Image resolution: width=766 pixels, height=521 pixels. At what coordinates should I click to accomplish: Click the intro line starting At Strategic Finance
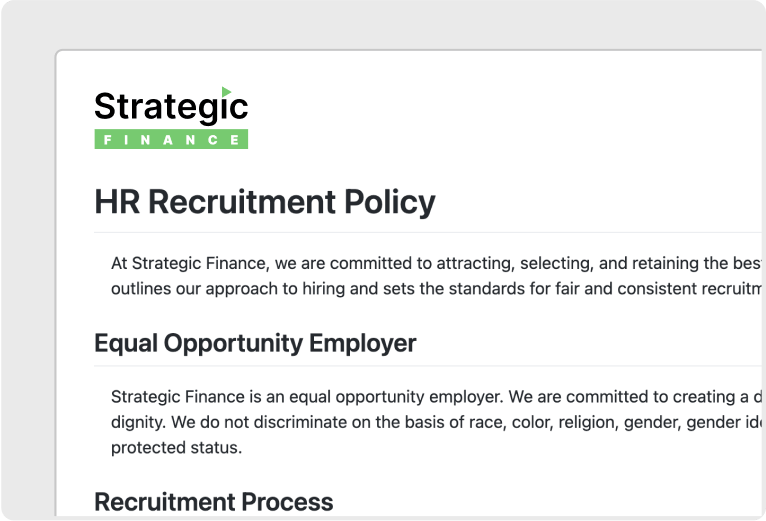point(436,263)
